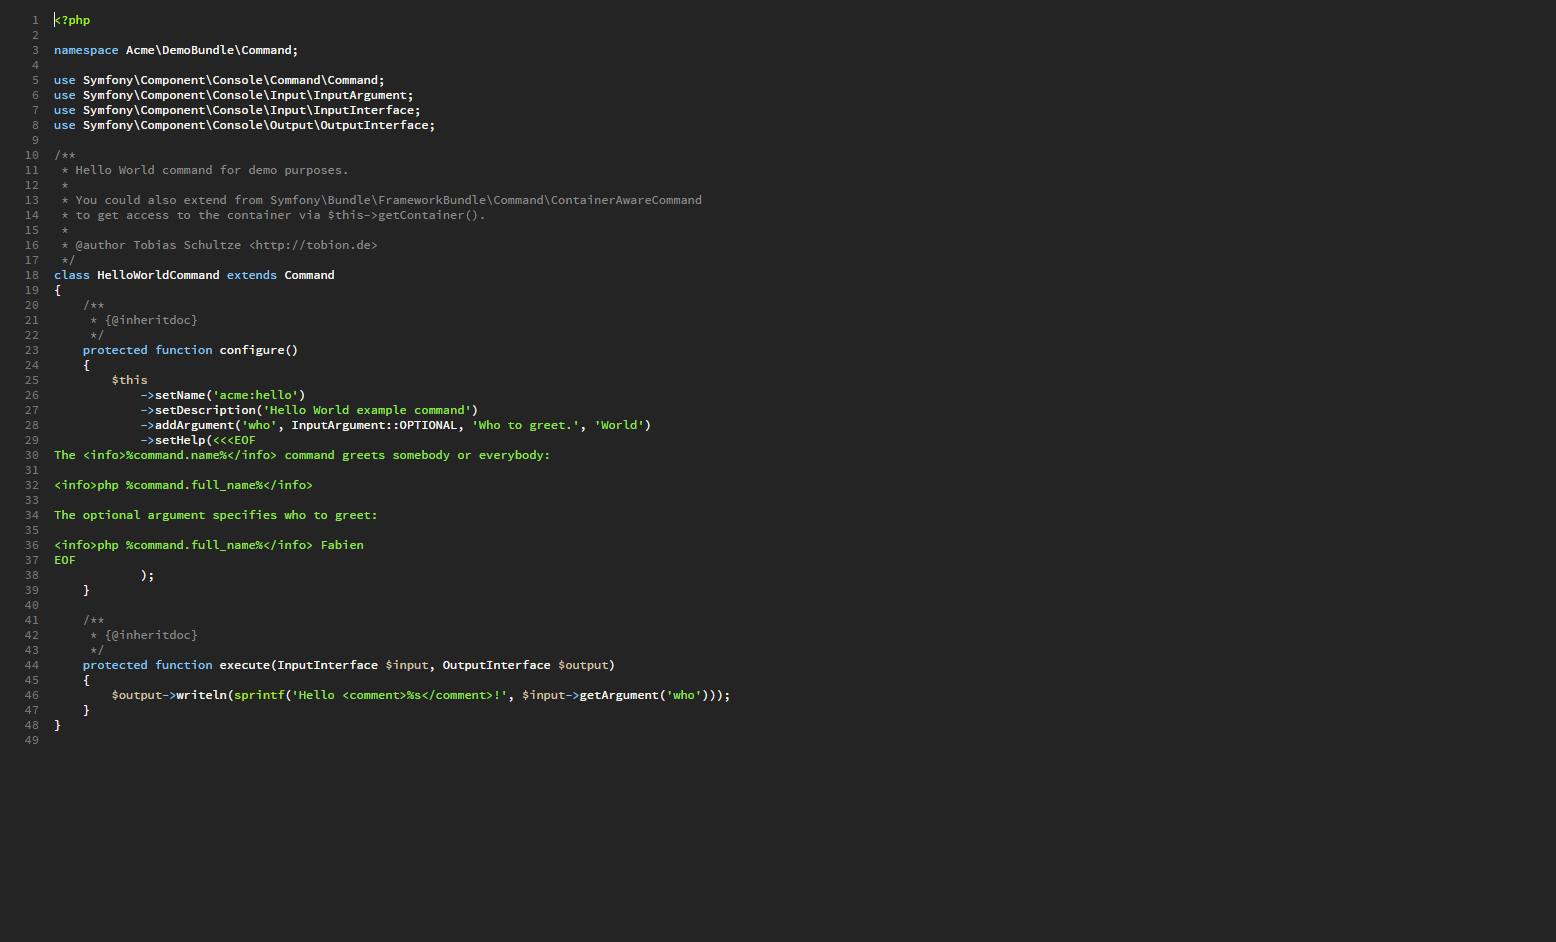Click the http://tobion.de URL in comment
This screenshot has width=1556, height=942.
[313, 245]
